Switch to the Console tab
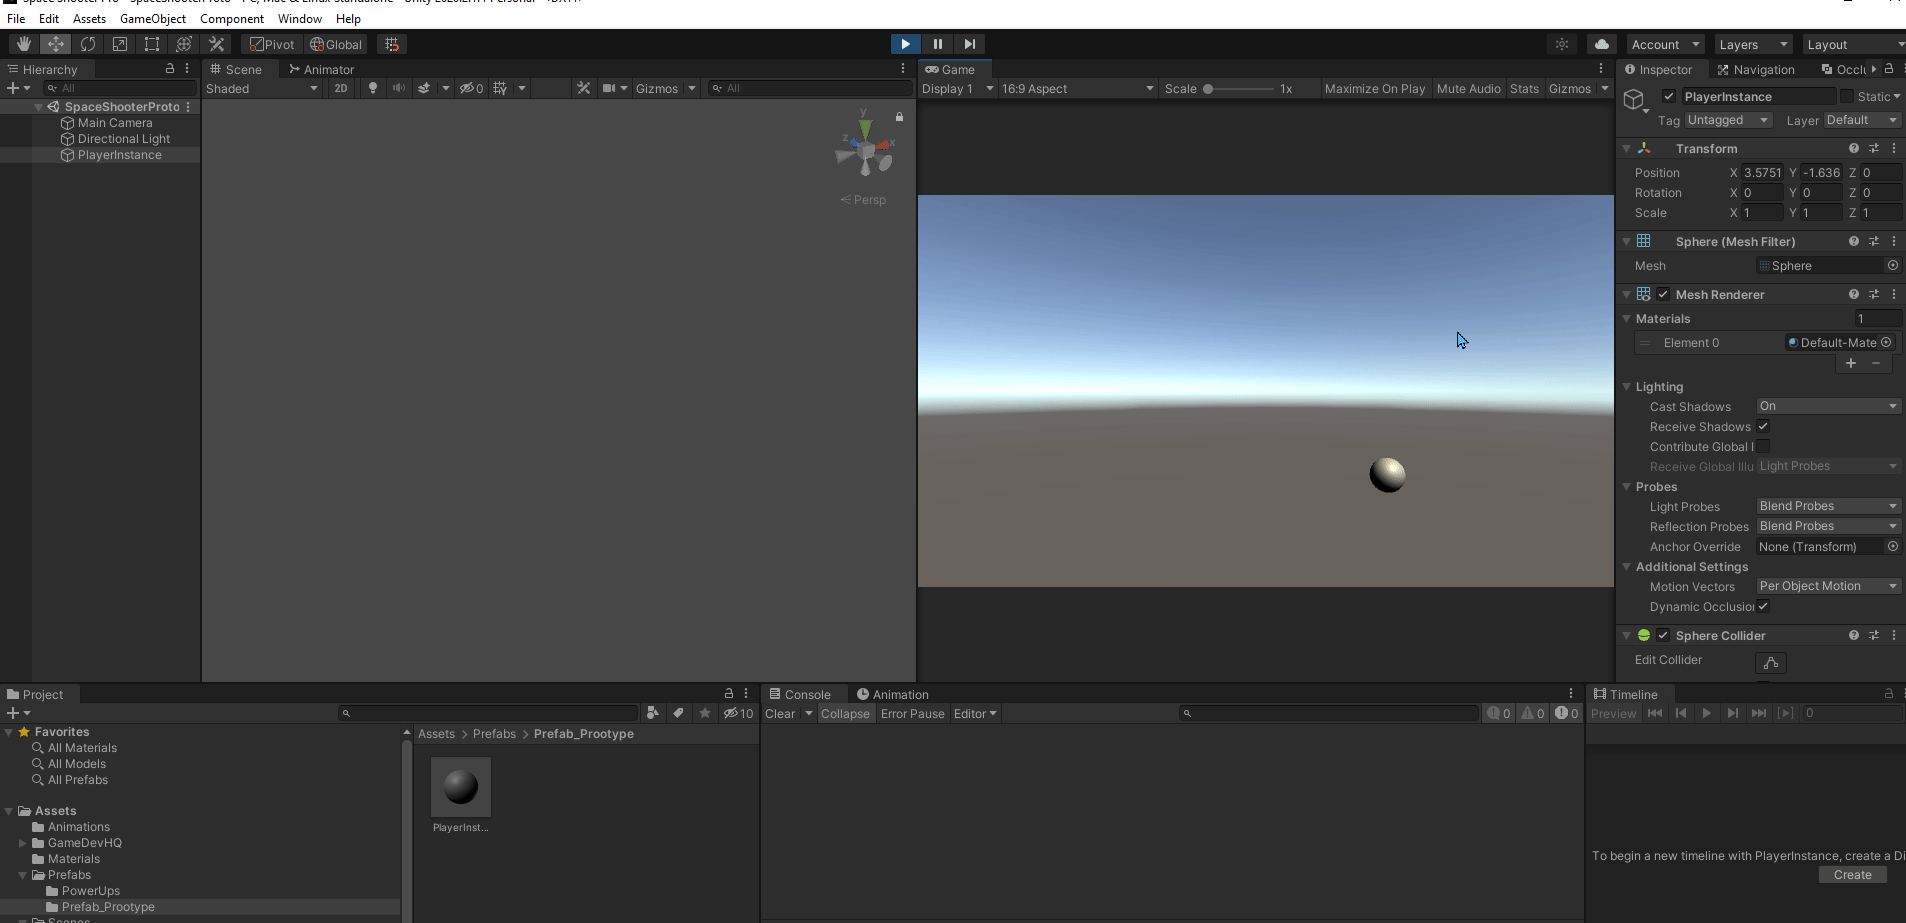This screenshot has height=923, width=1906. (x=803, y=693)
